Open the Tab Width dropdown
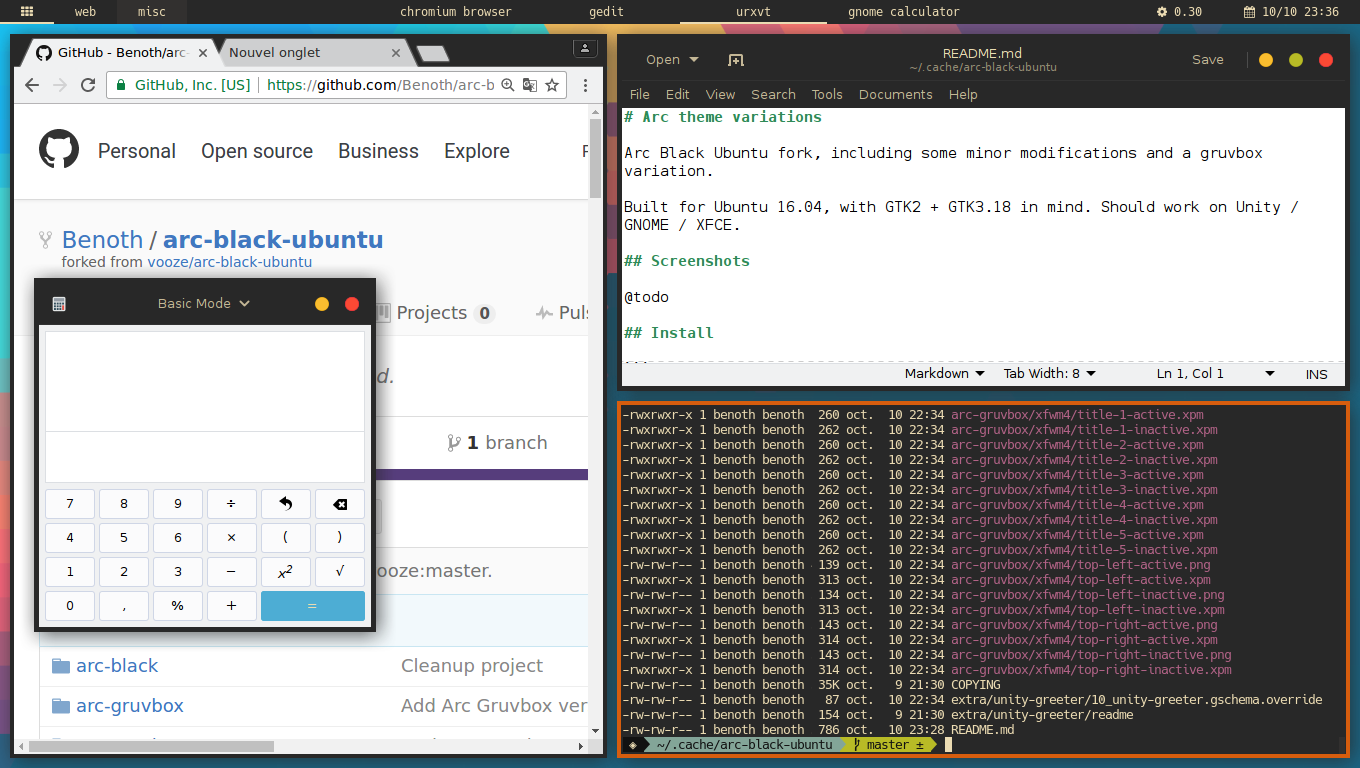 click(1050, 374)
